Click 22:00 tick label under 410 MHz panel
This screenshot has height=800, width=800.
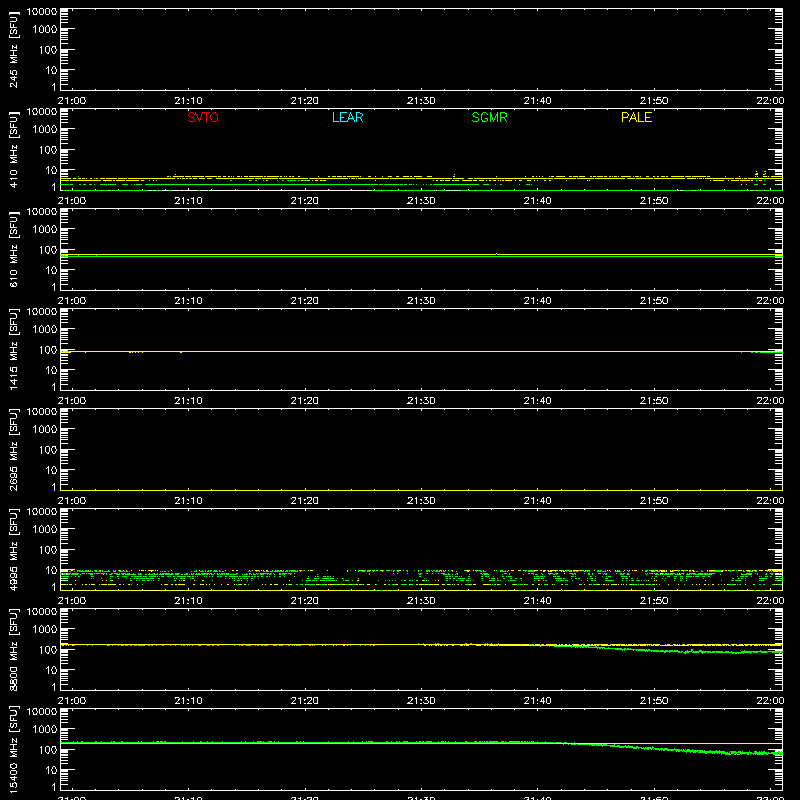pos(770,201)
